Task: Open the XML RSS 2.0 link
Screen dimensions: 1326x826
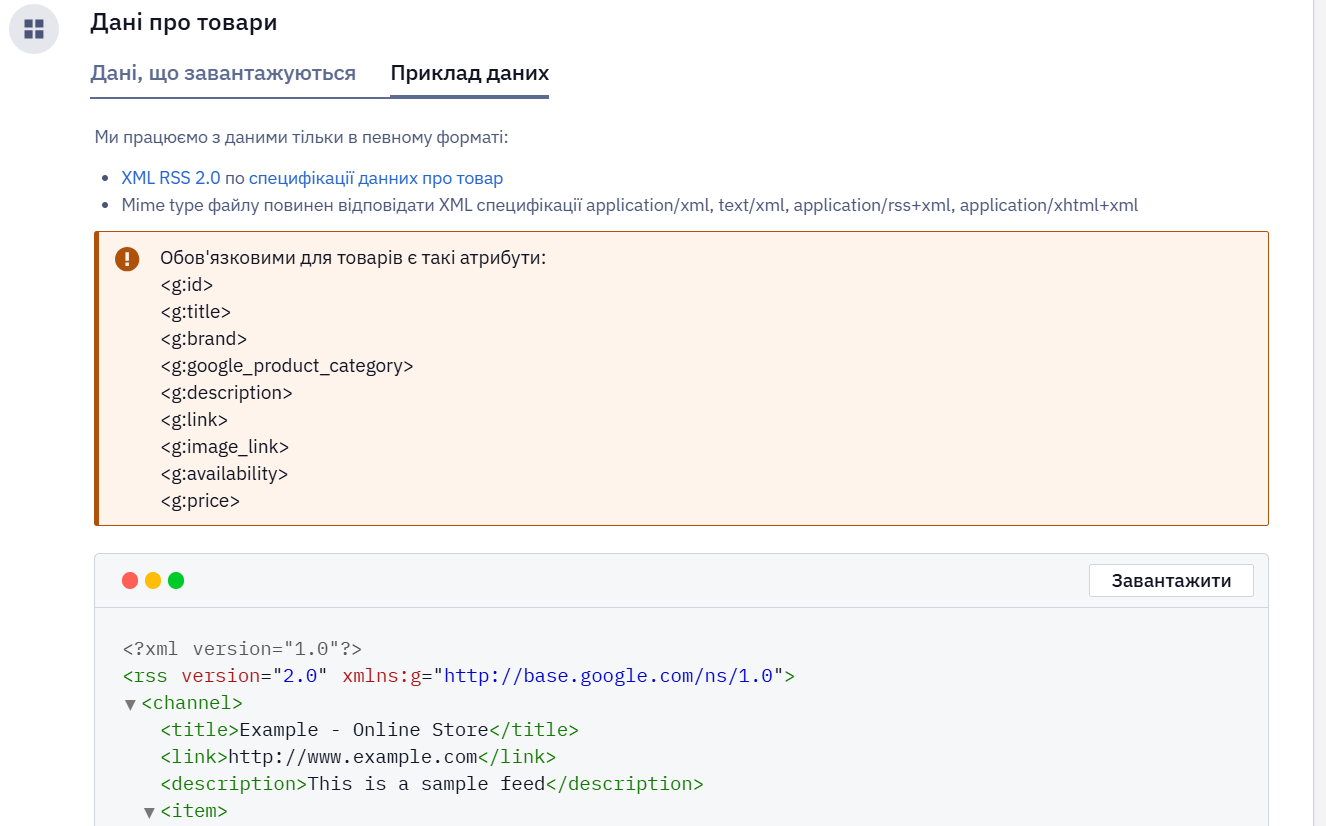Action: coord(171,178)
